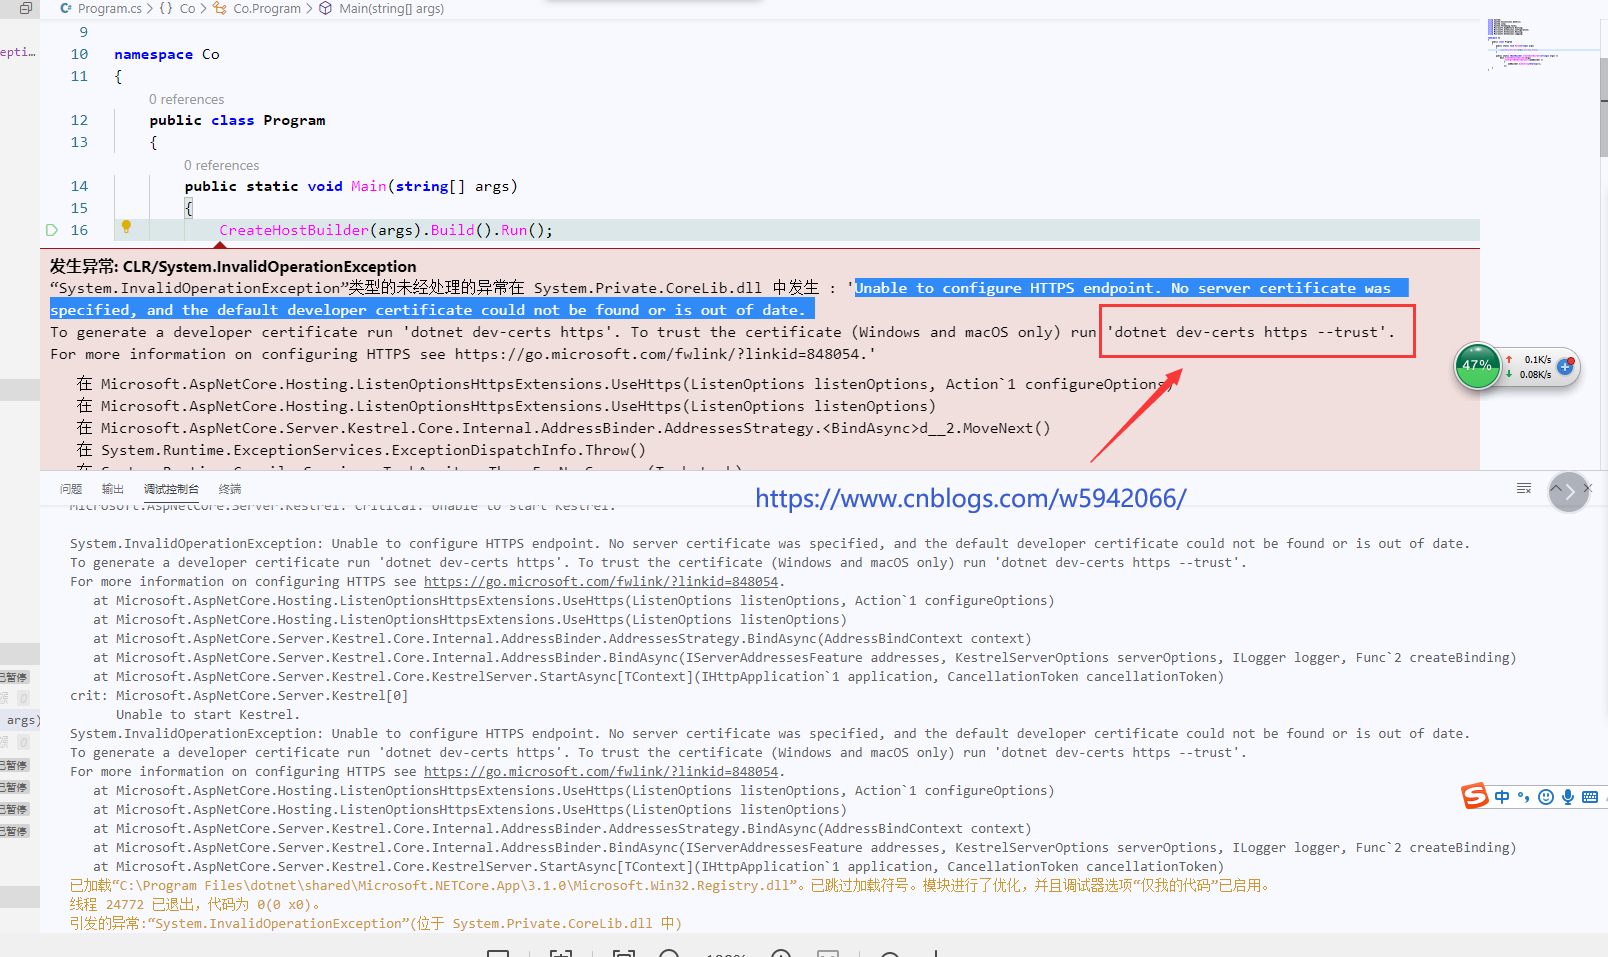This screenshot has height=957, width=1608.
Task: Switch to the 问题 (Problems) tab
Action: [71, 489]
